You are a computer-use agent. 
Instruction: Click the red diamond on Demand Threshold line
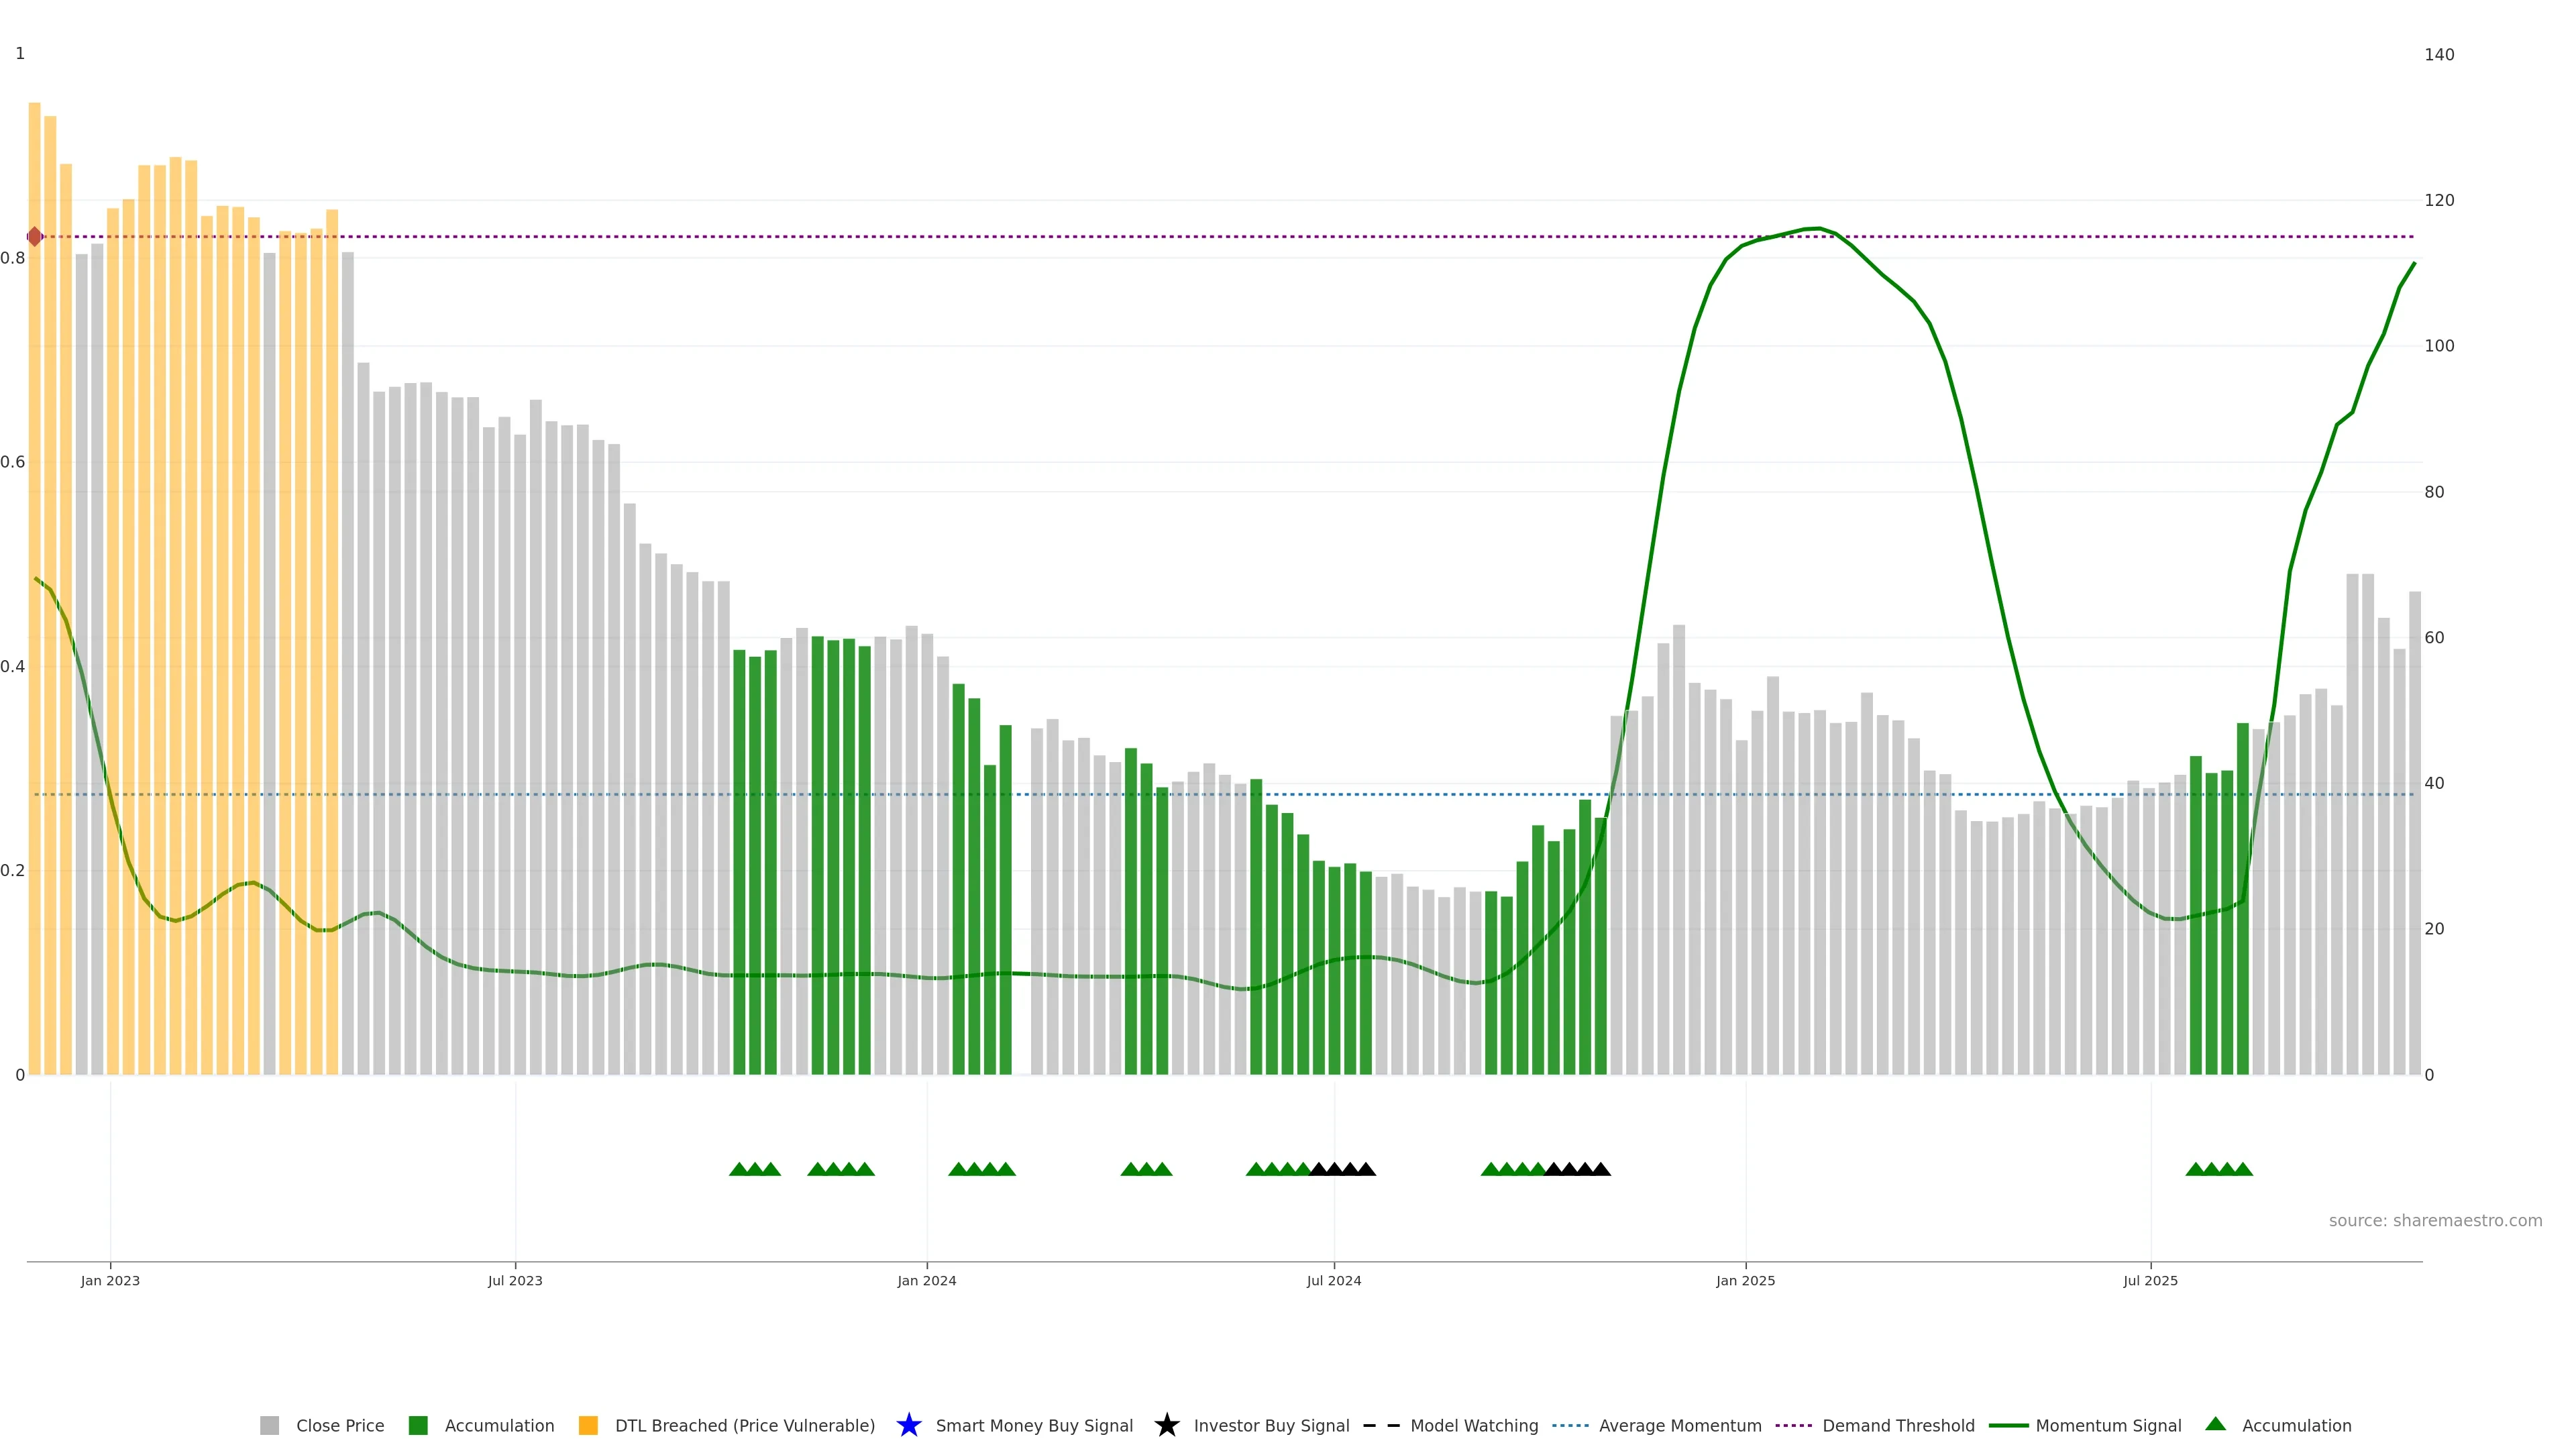point(35,237)
